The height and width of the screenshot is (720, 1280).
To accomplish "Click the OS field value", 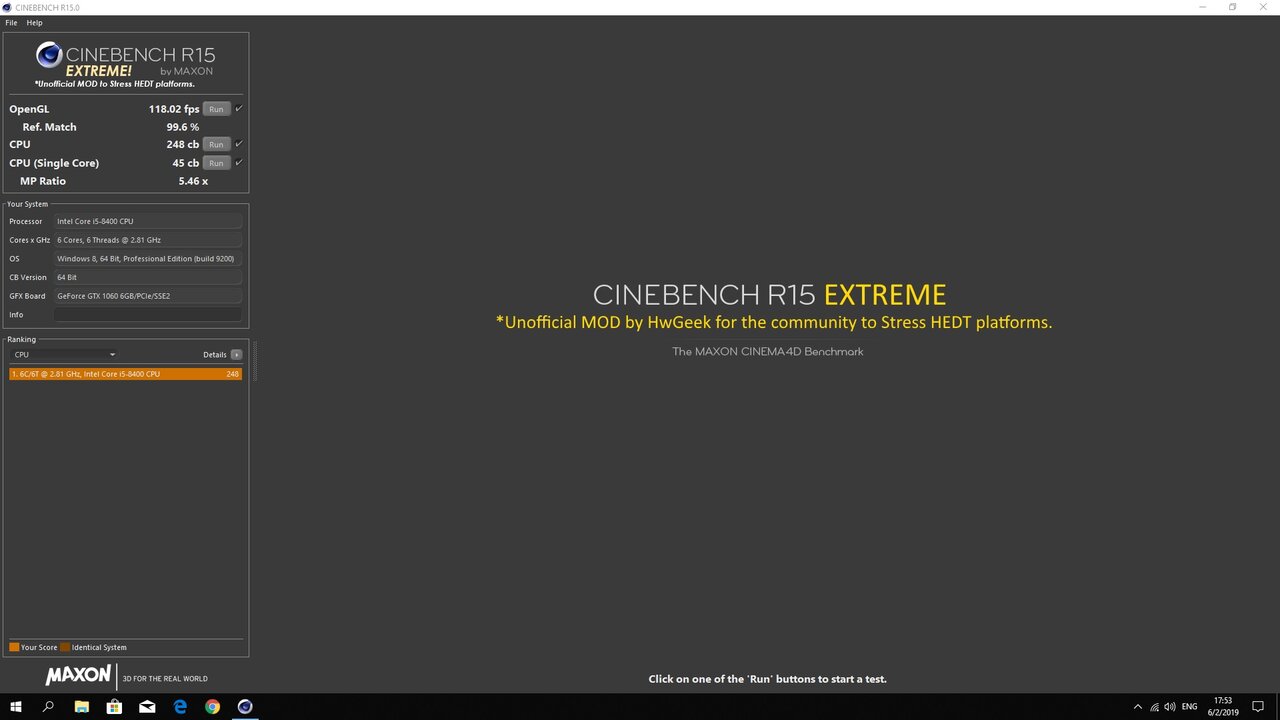I will [x=148, y=259].
